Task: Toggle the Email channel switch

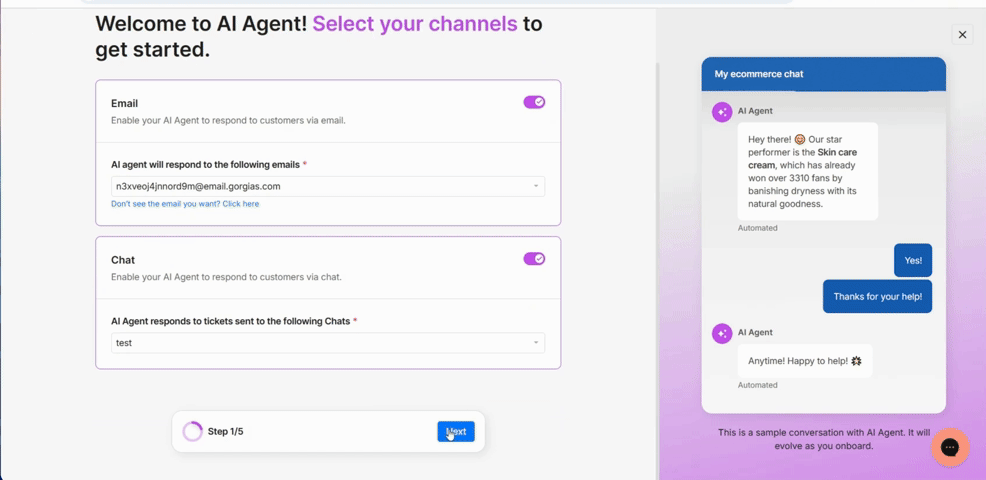Action: pyautogui.click(x=534, y=102)
